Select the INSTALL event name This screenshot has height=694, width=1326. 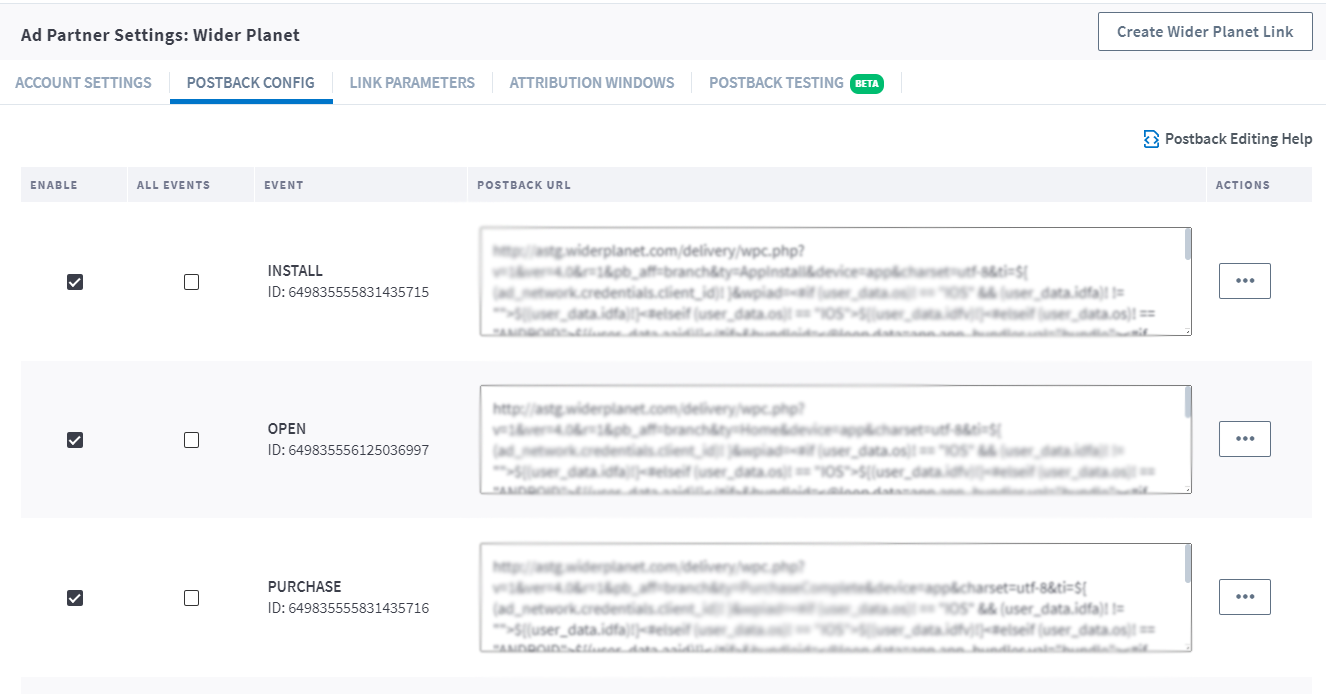click(x=295, y=271)
